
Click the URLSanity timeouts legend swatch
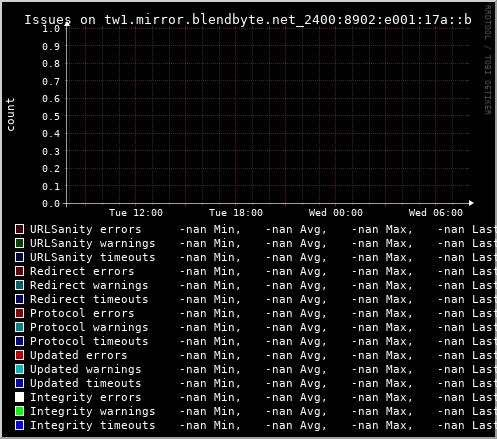20,257
